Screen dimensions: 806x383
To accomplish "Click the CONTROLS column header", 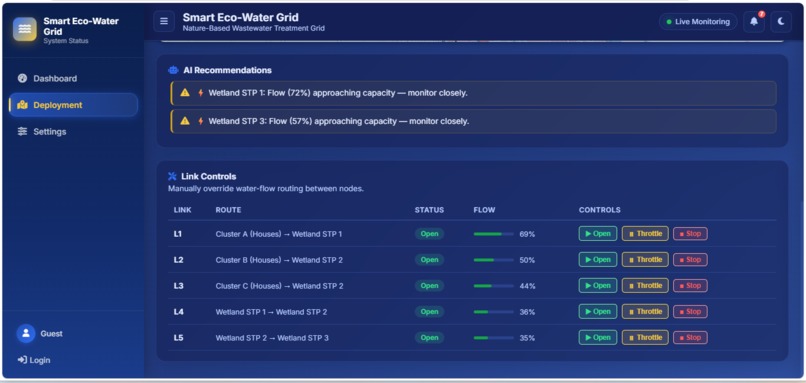I will click(599, 210).
